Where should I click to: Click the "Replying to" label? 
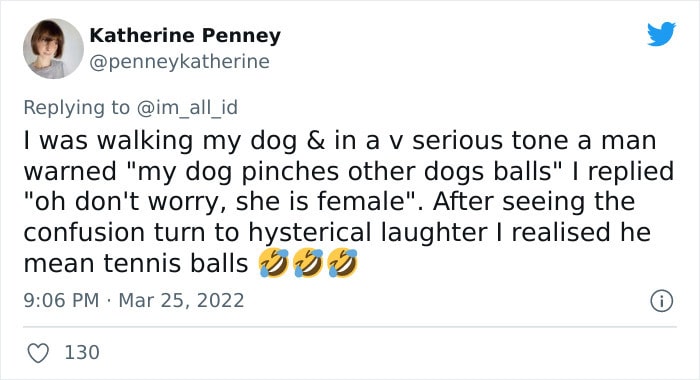(x=76, y=108)
